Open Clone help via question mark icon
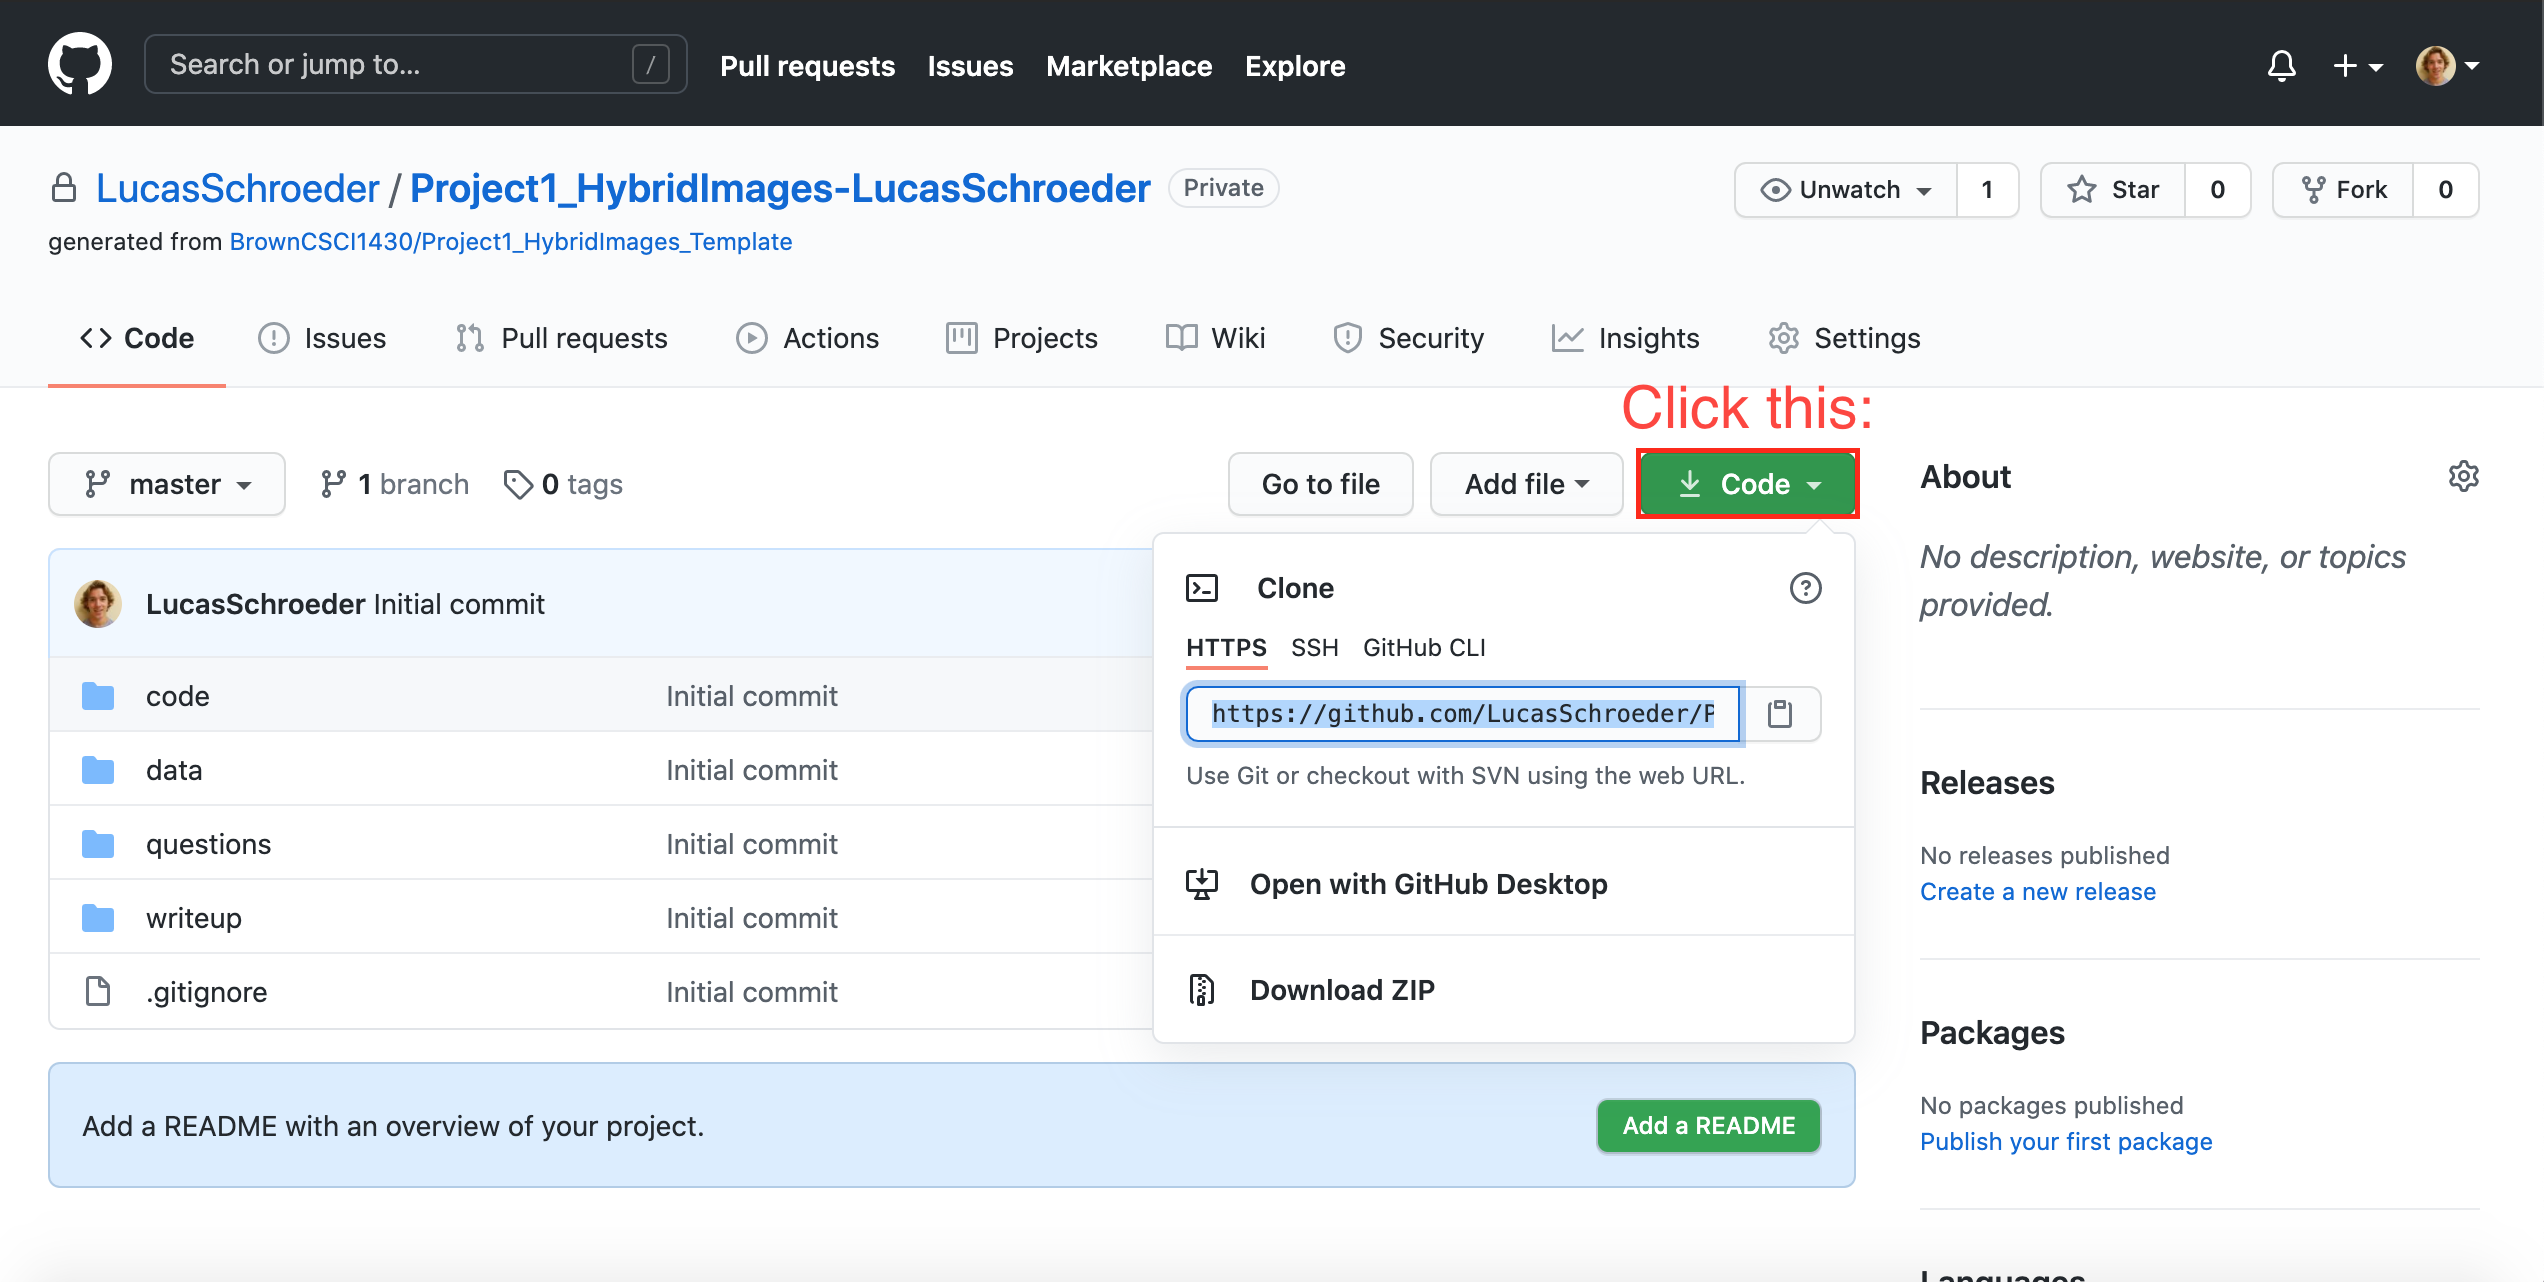 (1805, 588)
